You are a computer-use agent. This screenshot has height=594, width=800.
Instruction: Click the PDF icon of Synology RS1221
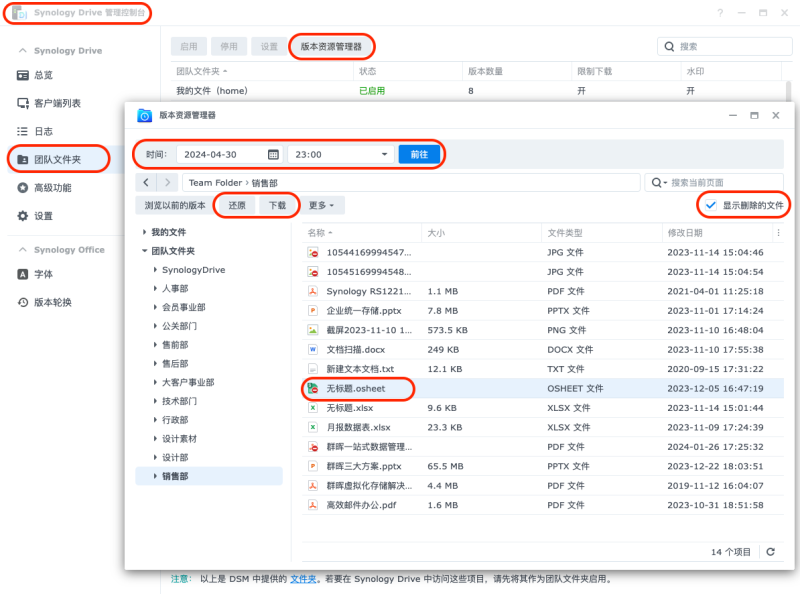click(x=313, y=291)
